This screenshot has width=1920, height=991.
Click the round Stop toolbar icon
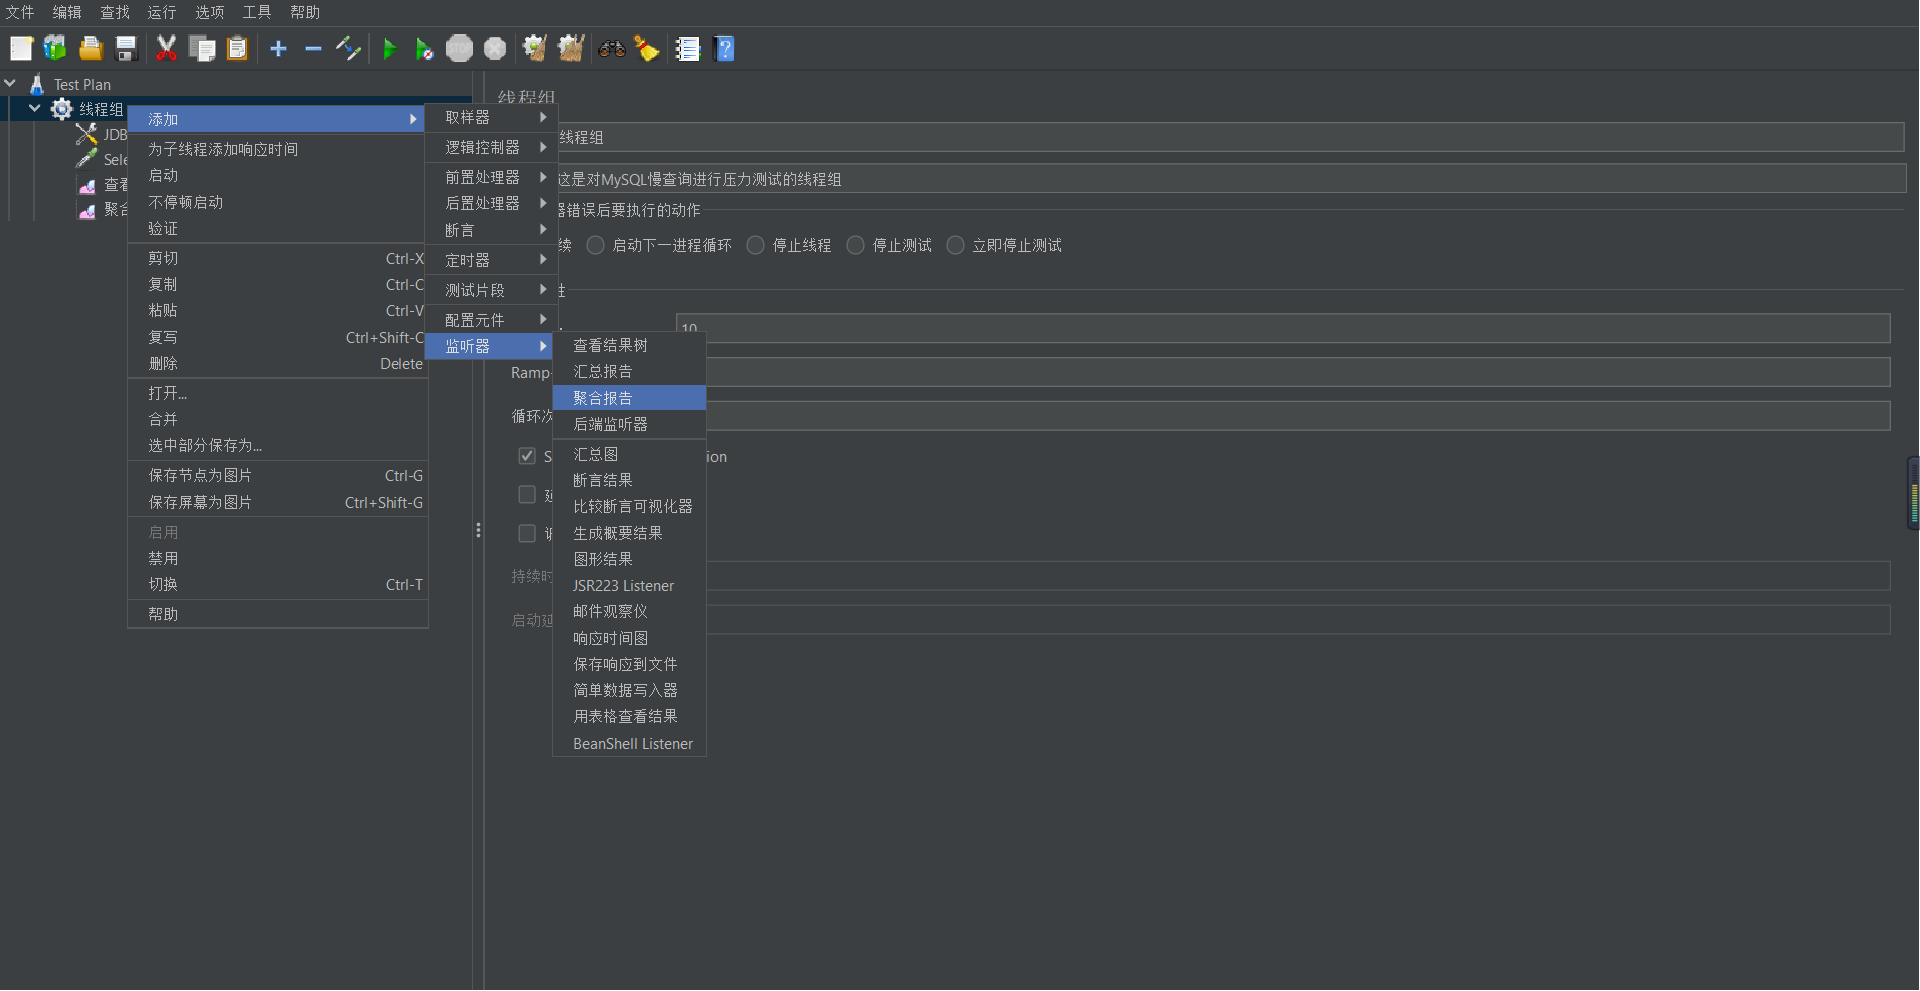(459, 48)
